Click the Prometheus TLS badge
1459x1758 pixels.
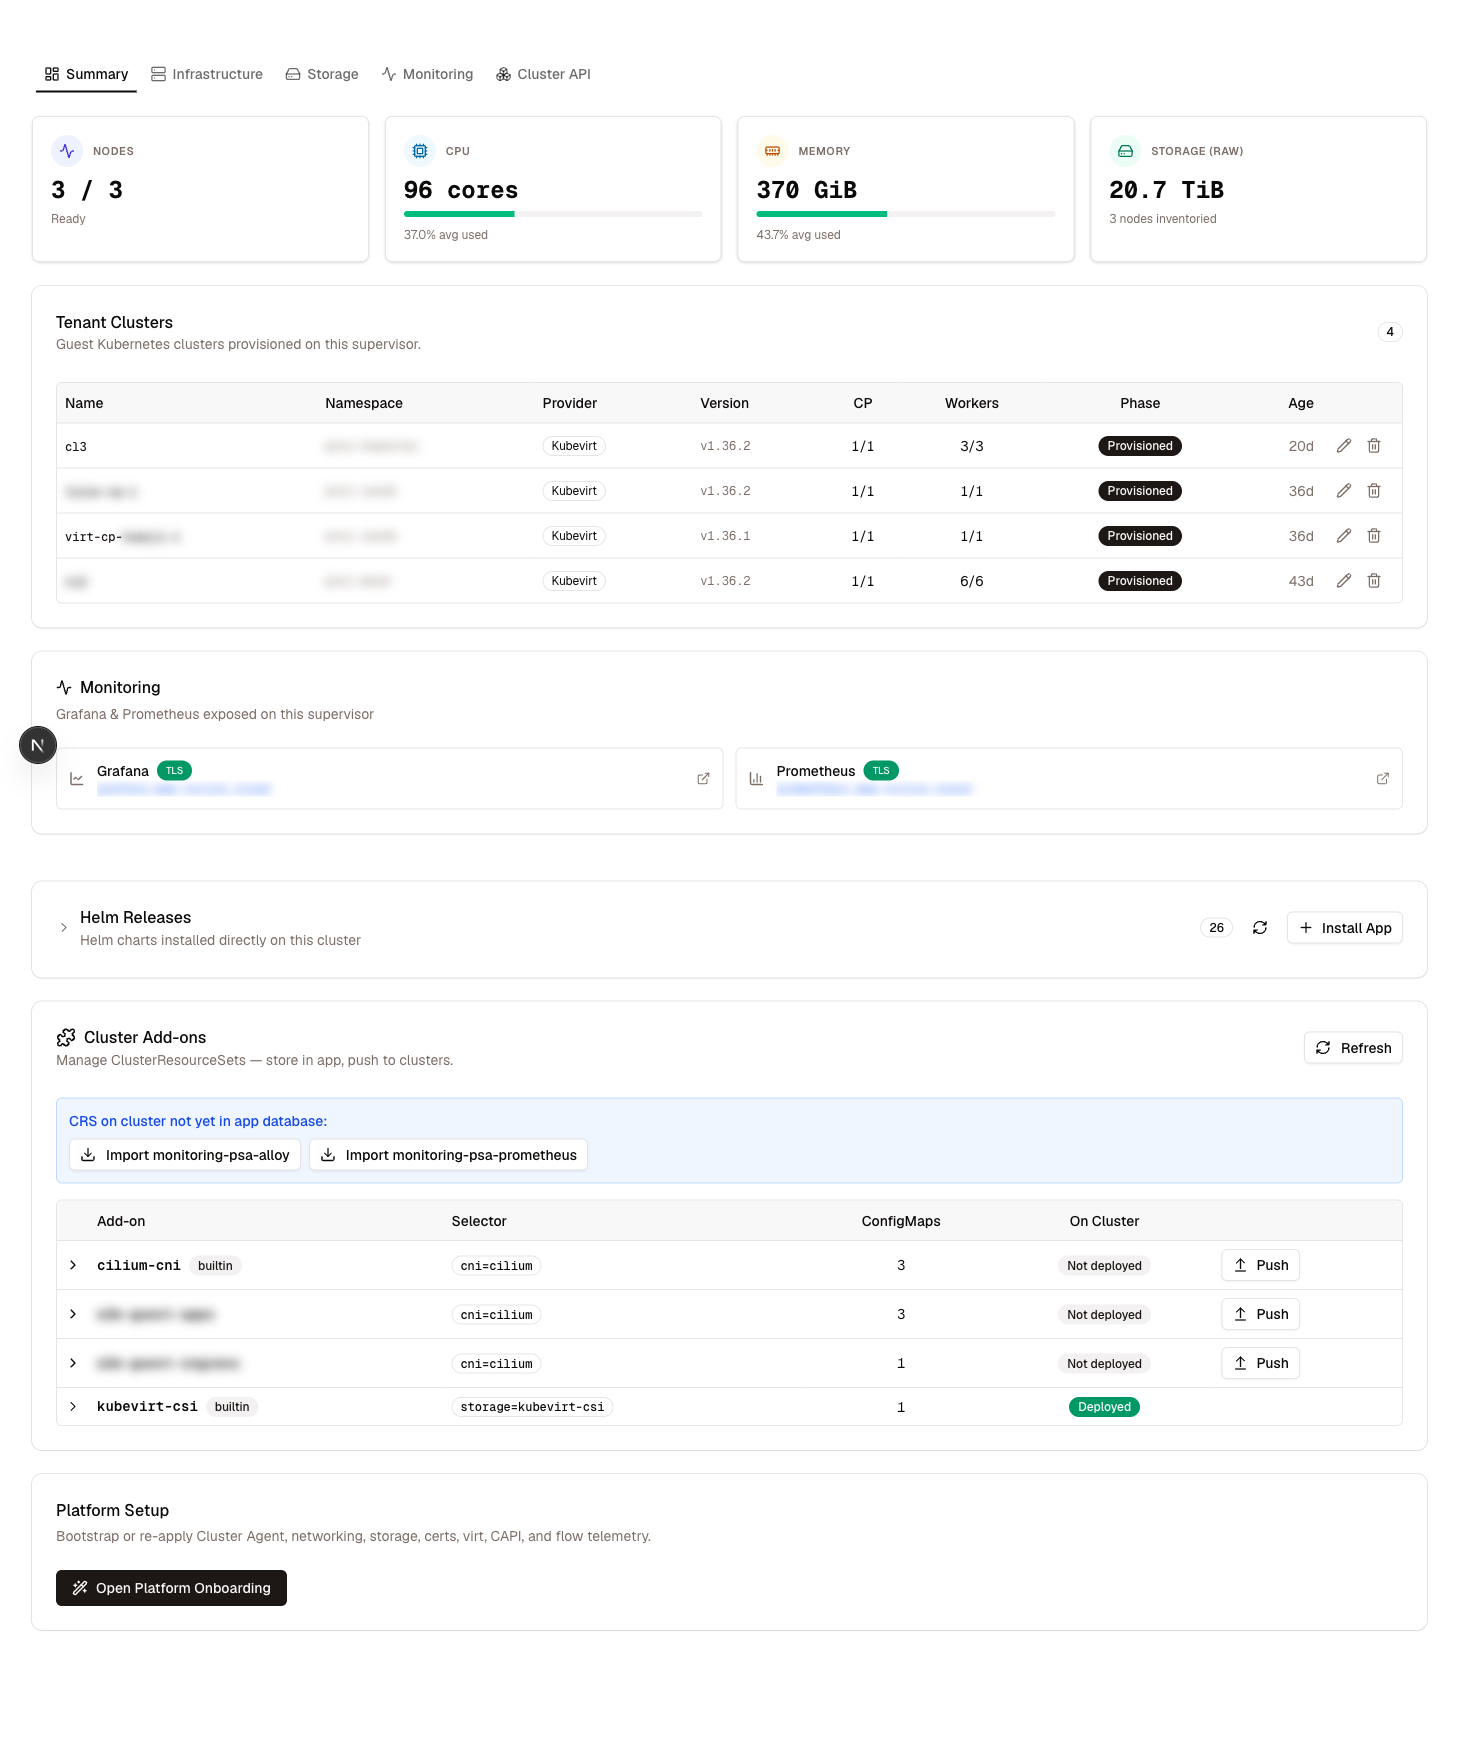tap(881, 771)
